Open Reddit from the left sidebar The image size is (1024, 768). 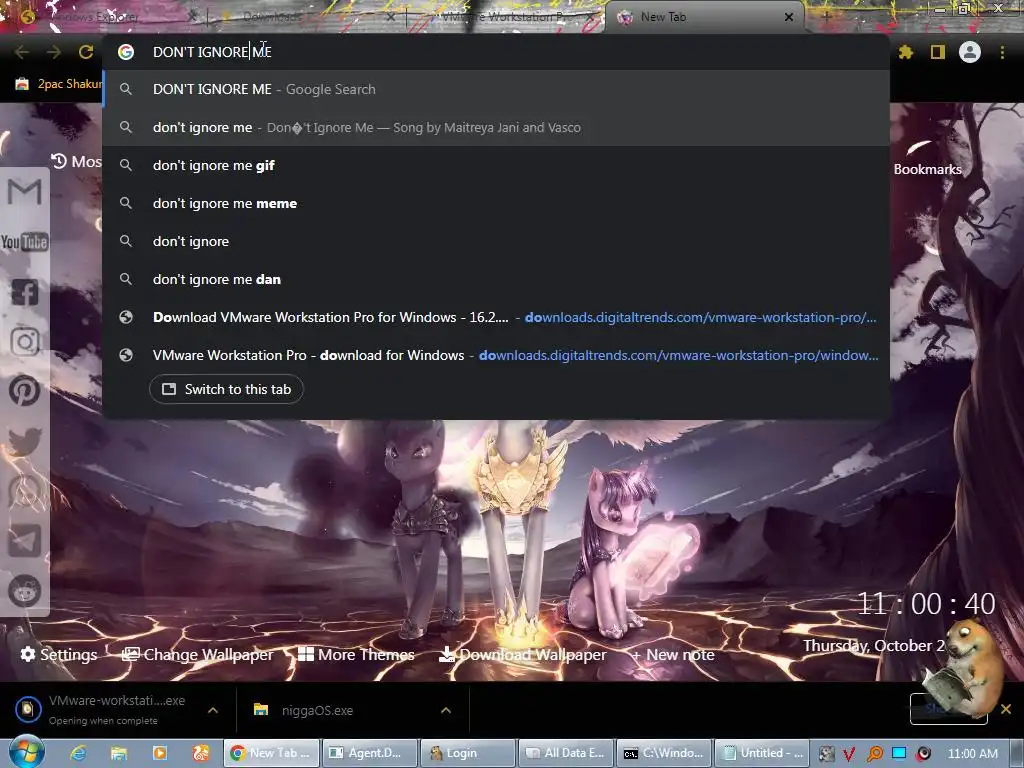pos(25,591)
